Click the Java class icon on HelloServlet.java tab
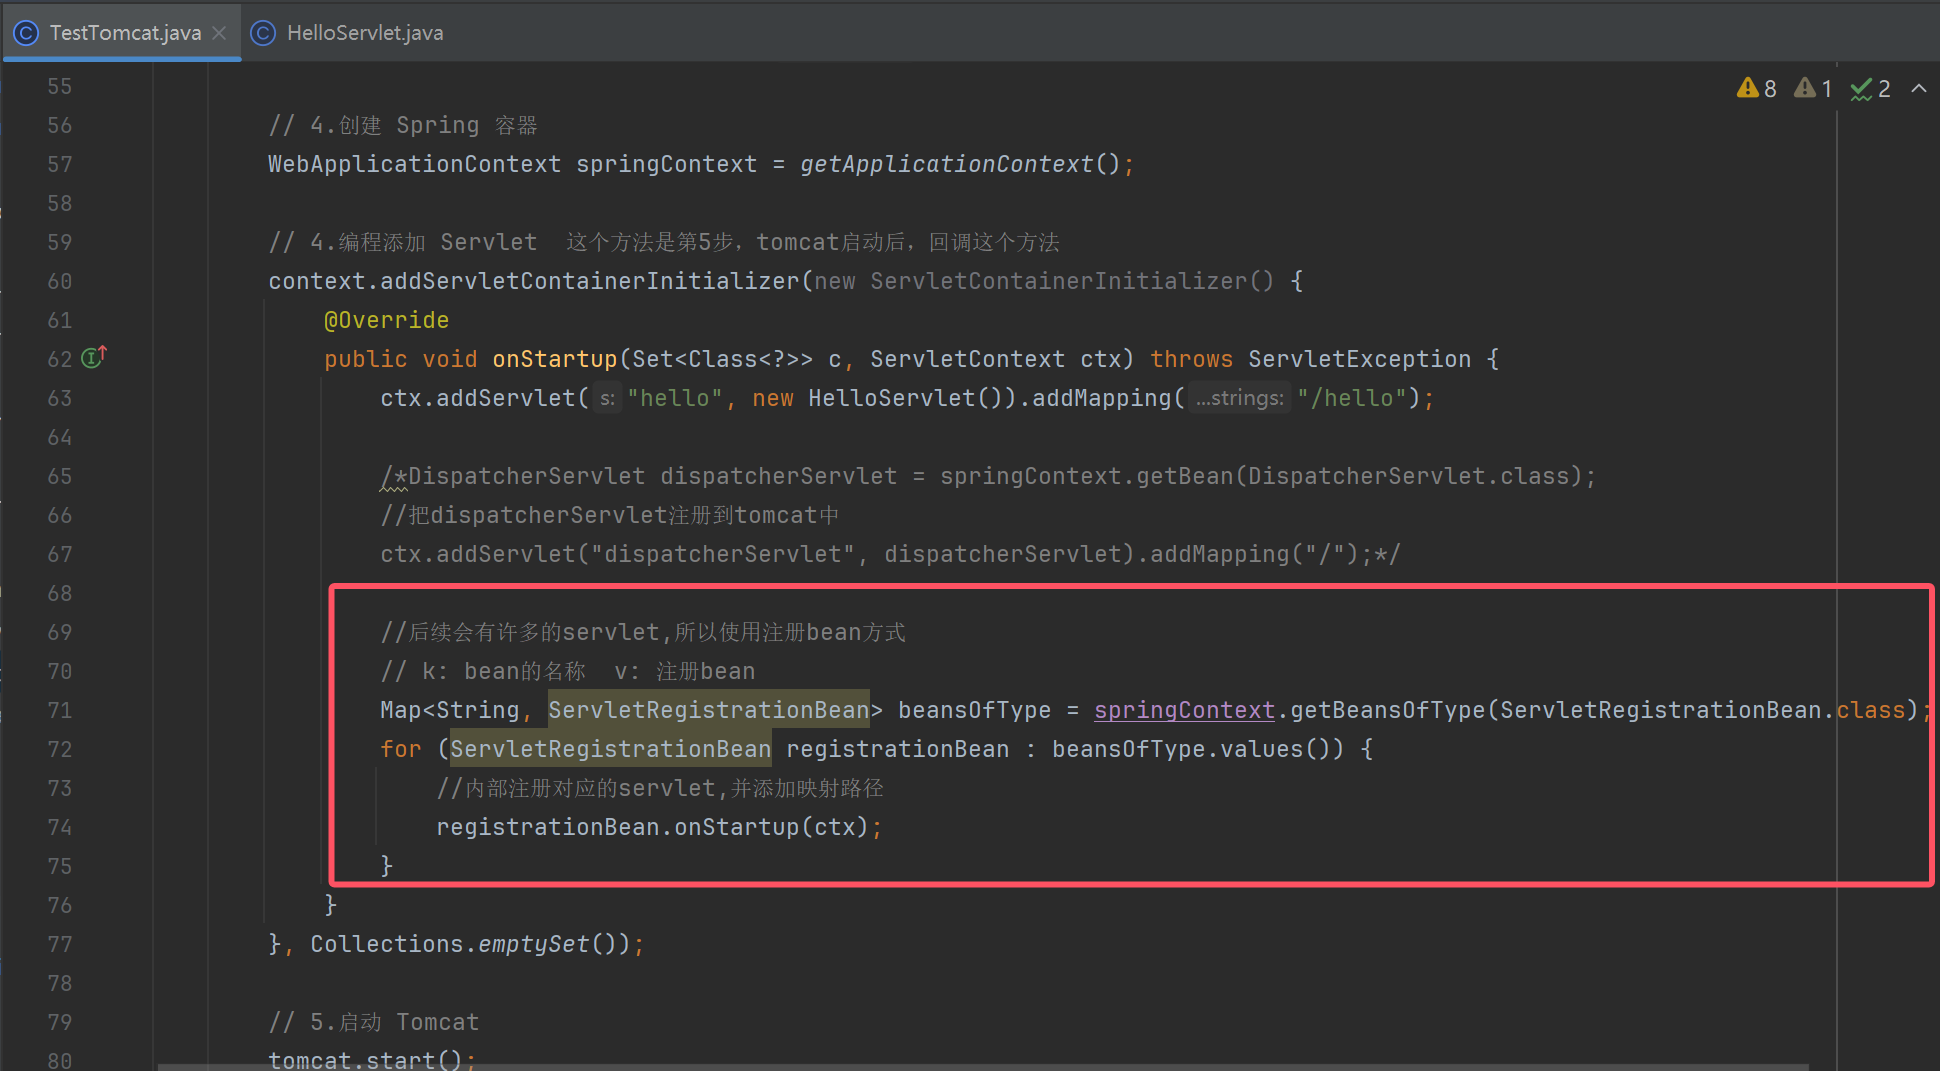The height and width of the screenshot is (1071, 1940). click(x=262, y=33)
